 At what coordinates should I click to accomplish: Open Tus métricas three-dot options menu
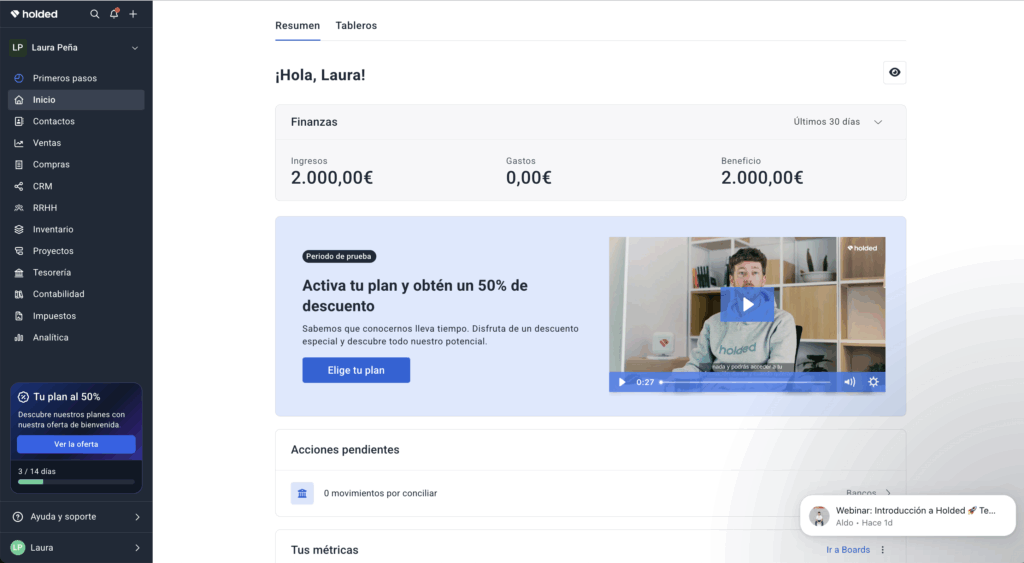pos(882,550)
